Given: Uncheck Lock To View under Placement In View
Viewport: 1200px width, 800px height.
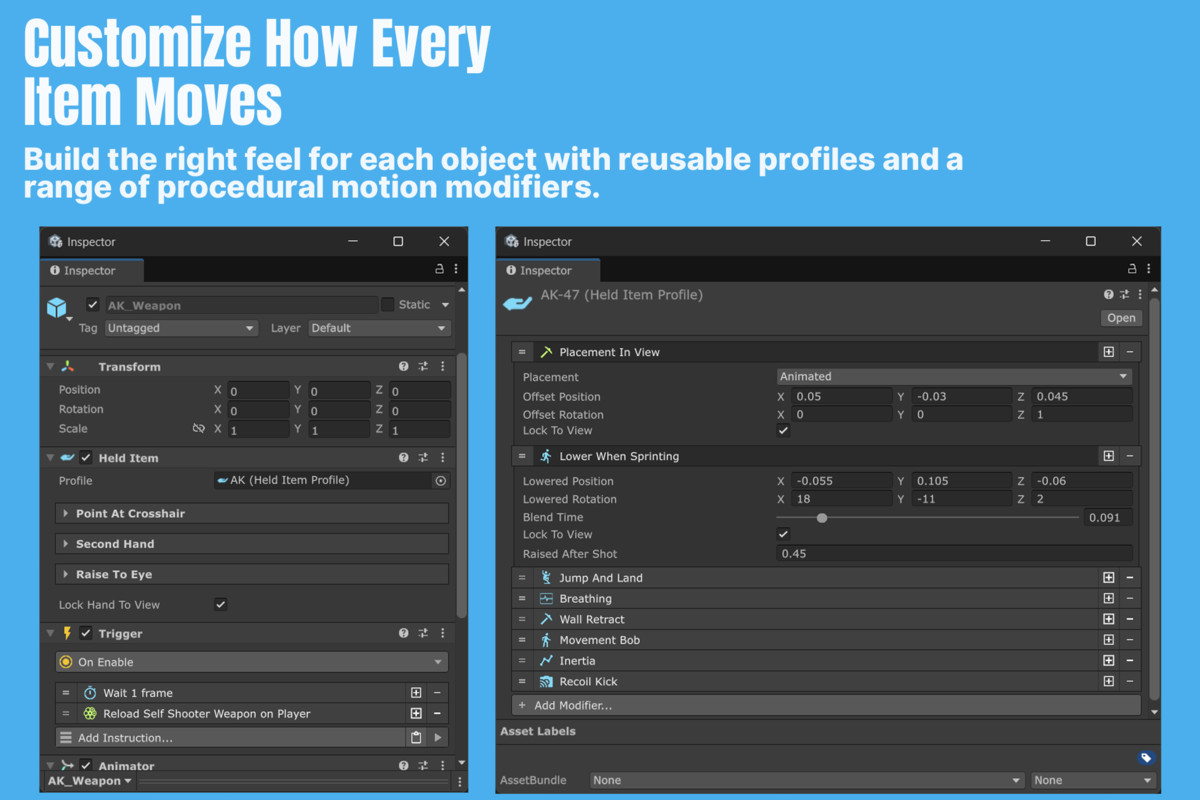Looking at the screenshot, I should tap(783, 431).
